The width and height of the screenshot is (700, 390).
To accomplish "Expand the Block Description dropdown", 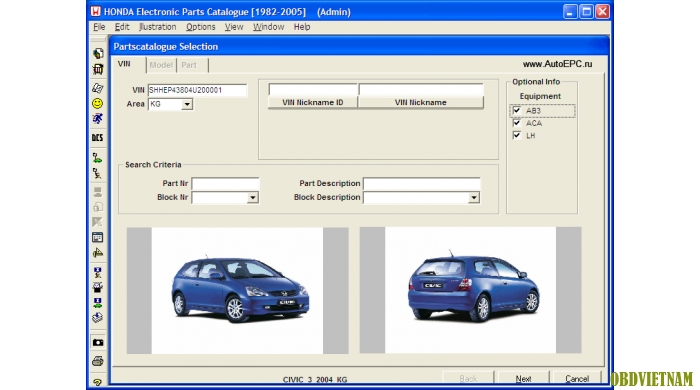I will tap(474, 198).
